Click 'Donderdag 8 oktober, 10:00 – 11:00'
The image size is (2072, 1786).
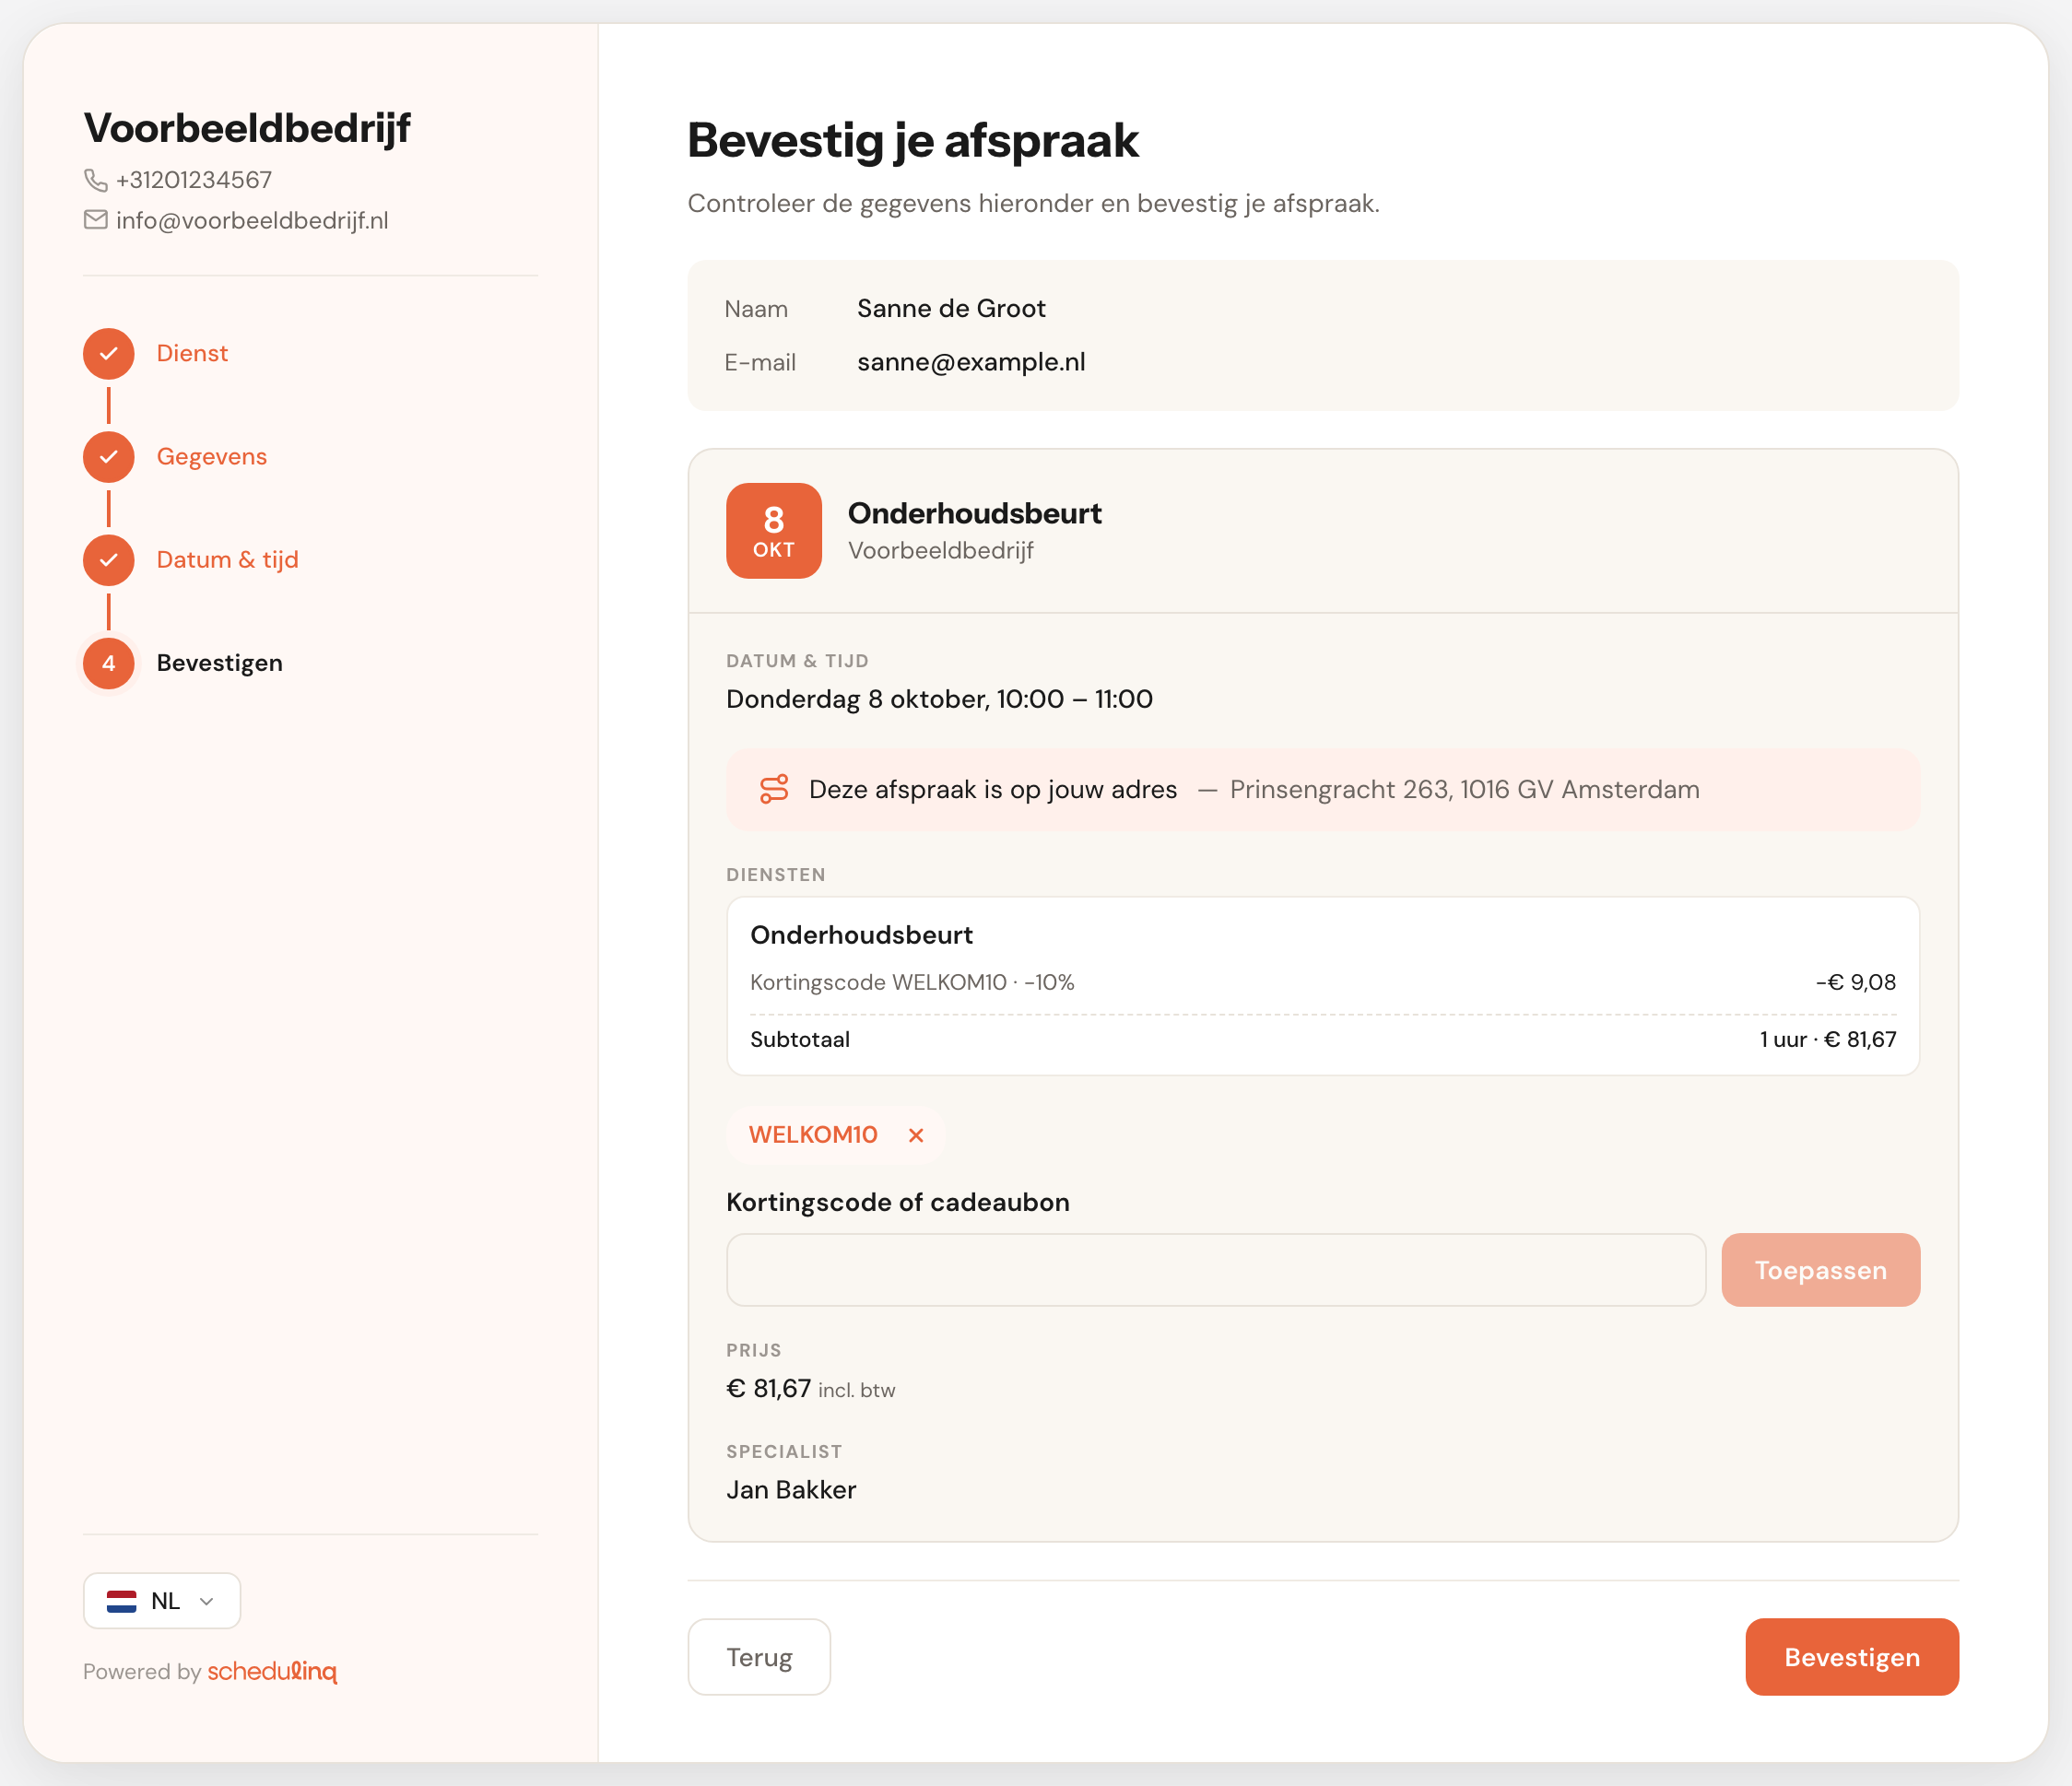click(940, 699)
